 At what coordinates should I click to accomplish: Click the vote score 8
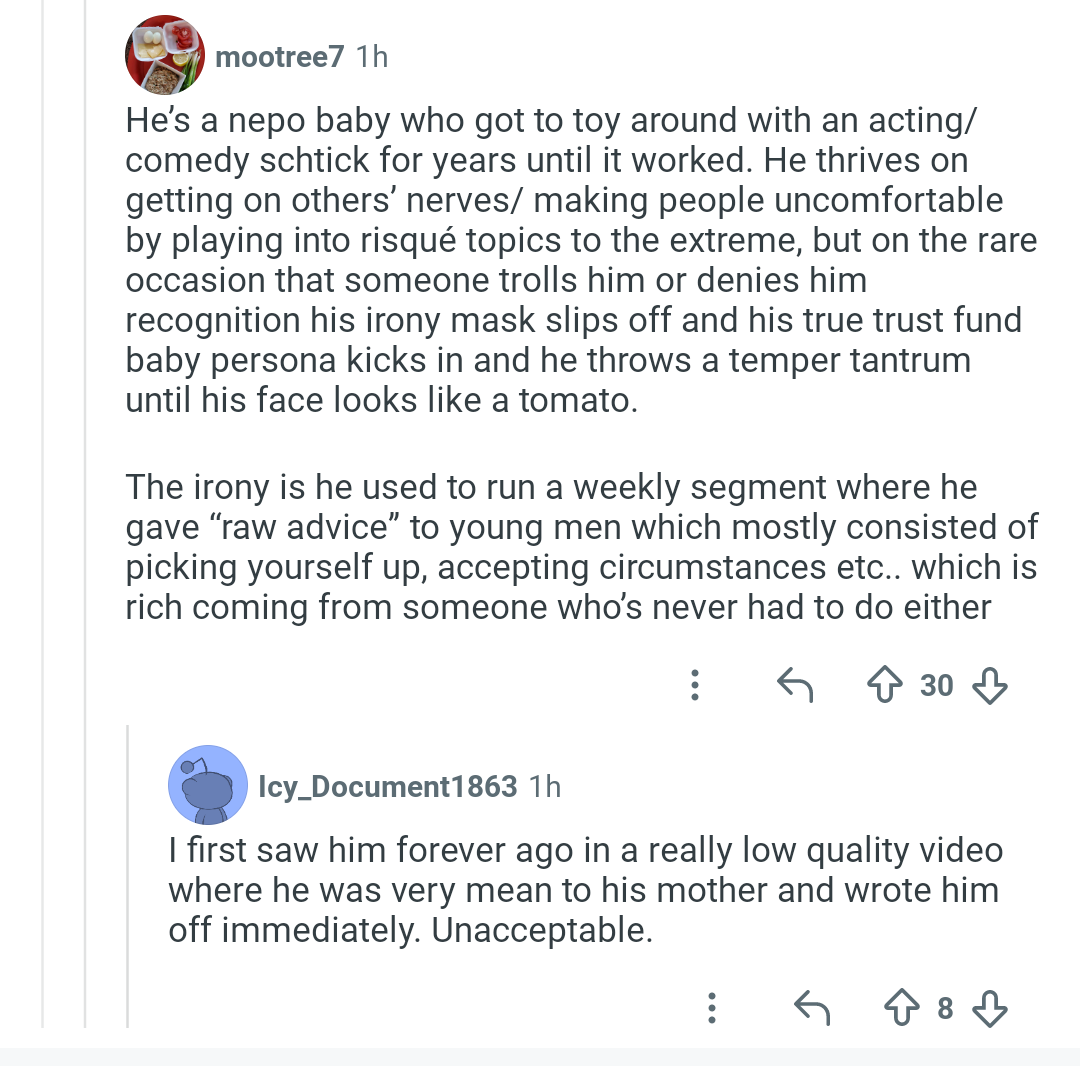point(945,1007)
